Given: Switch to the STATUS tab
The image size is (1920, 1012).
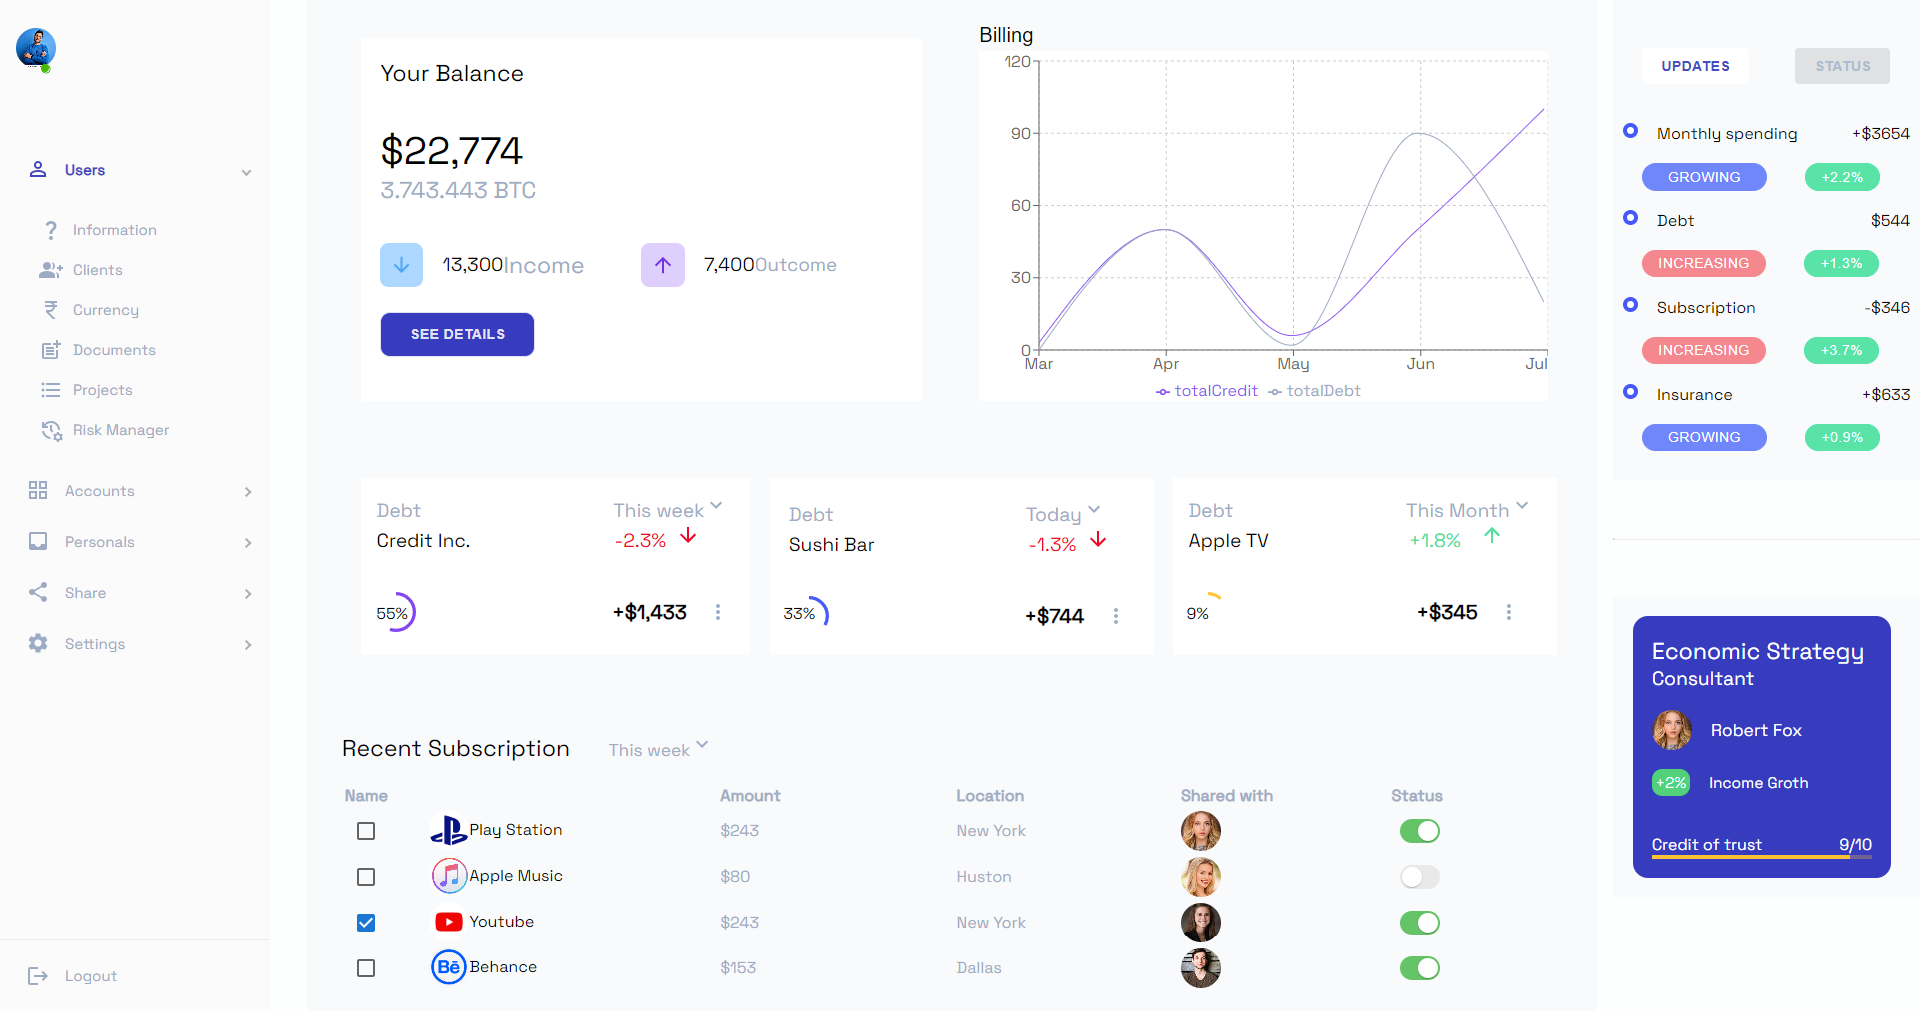Looking at the screenshot, I should 1841,65.
